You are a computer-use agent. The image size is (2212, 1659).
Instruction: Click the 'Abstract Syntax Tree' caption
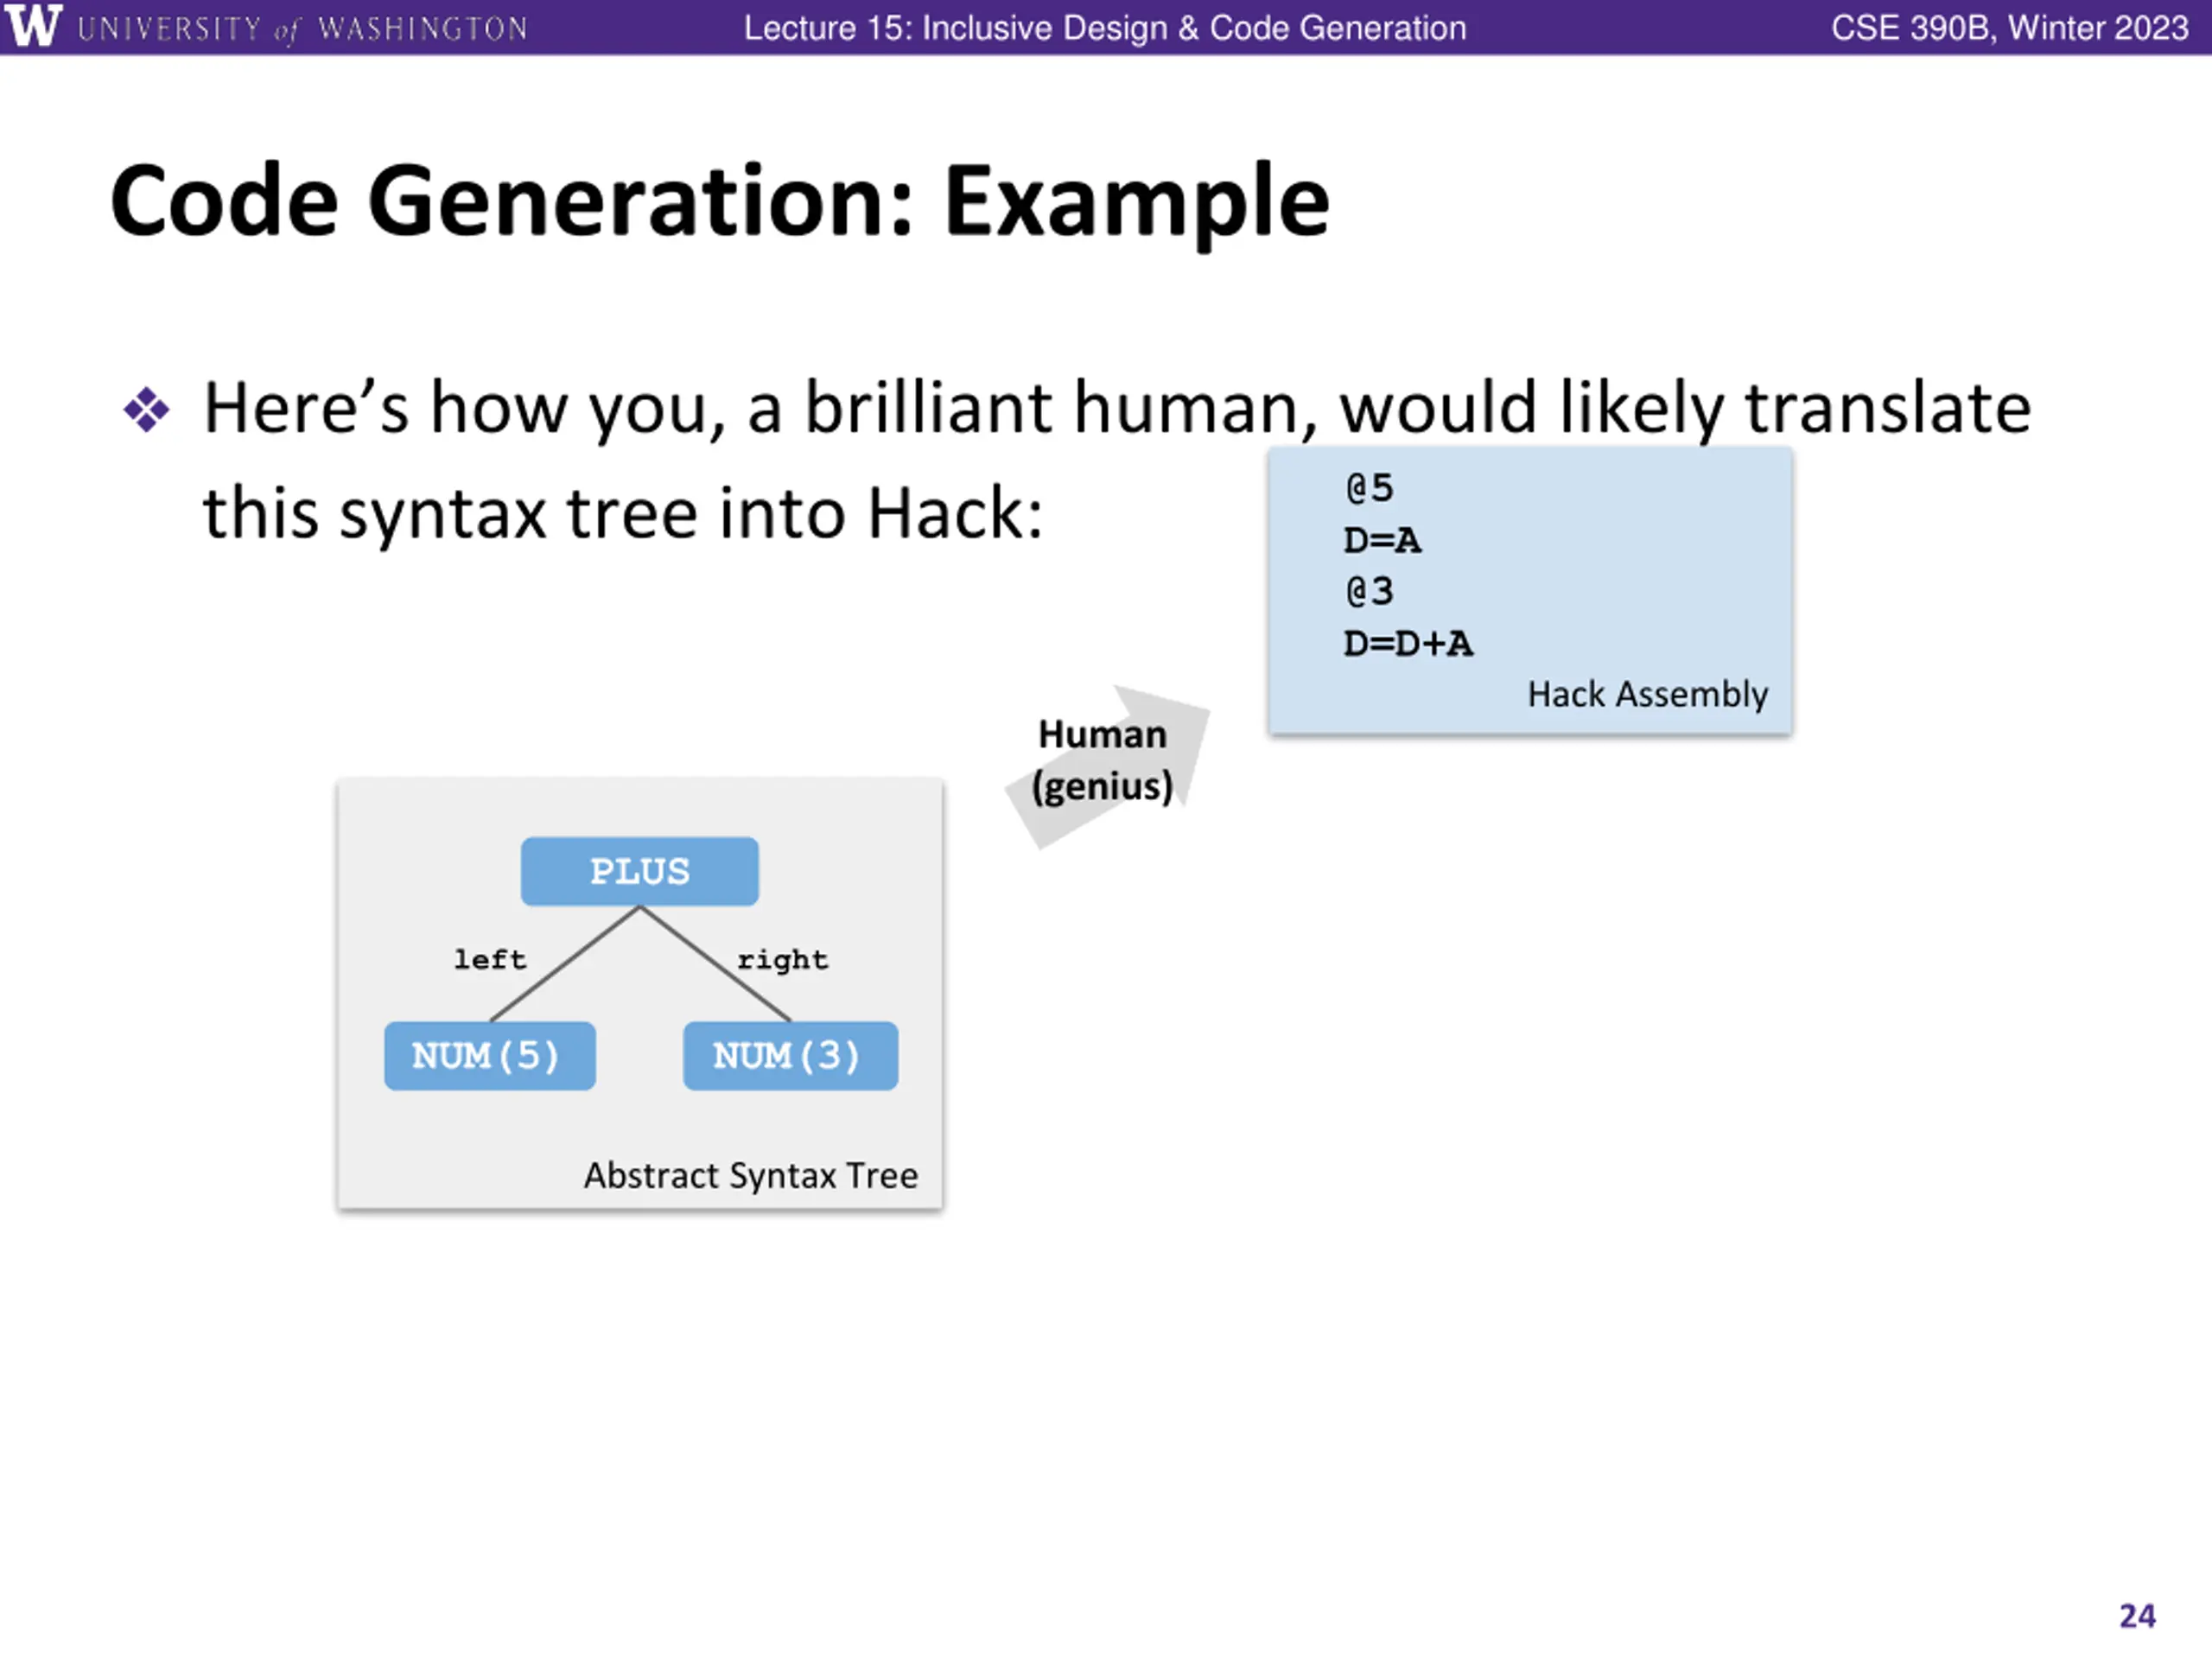point(751,1175)
